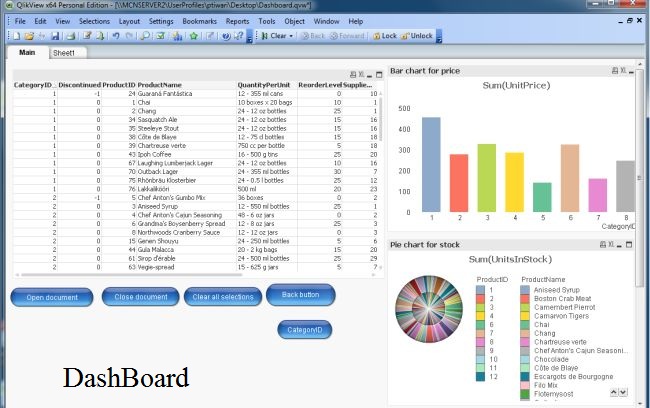Minimize the table box object
The image size is (650, 408).
(370, 75)
